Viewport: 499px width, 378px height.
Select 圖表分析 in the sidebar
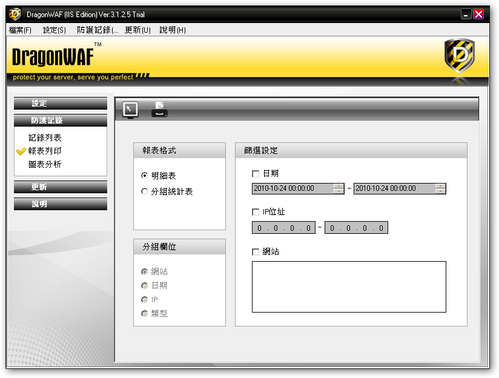click(x=45, y=164)
